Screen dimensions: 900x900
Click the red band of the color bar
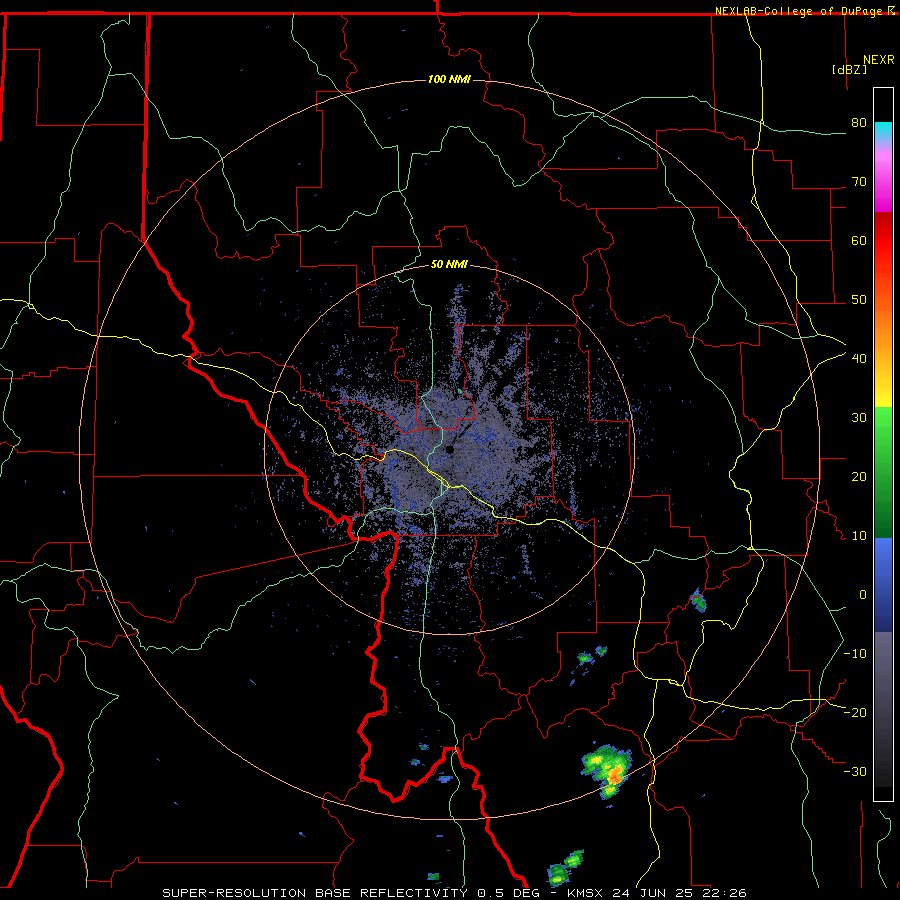883,240
